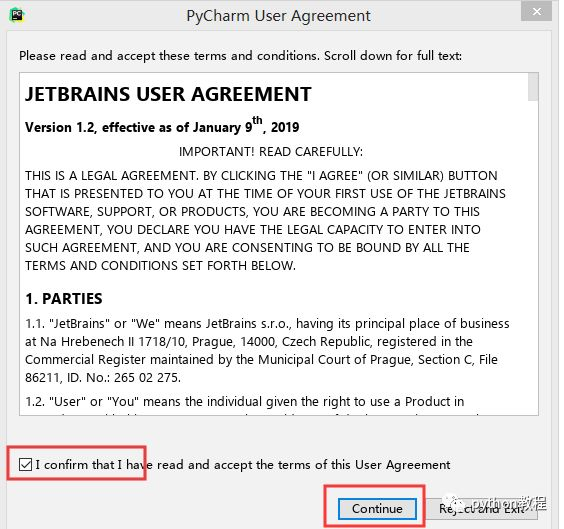Click the PyCharm logo icon in title bar

click(x=17, y=15)
